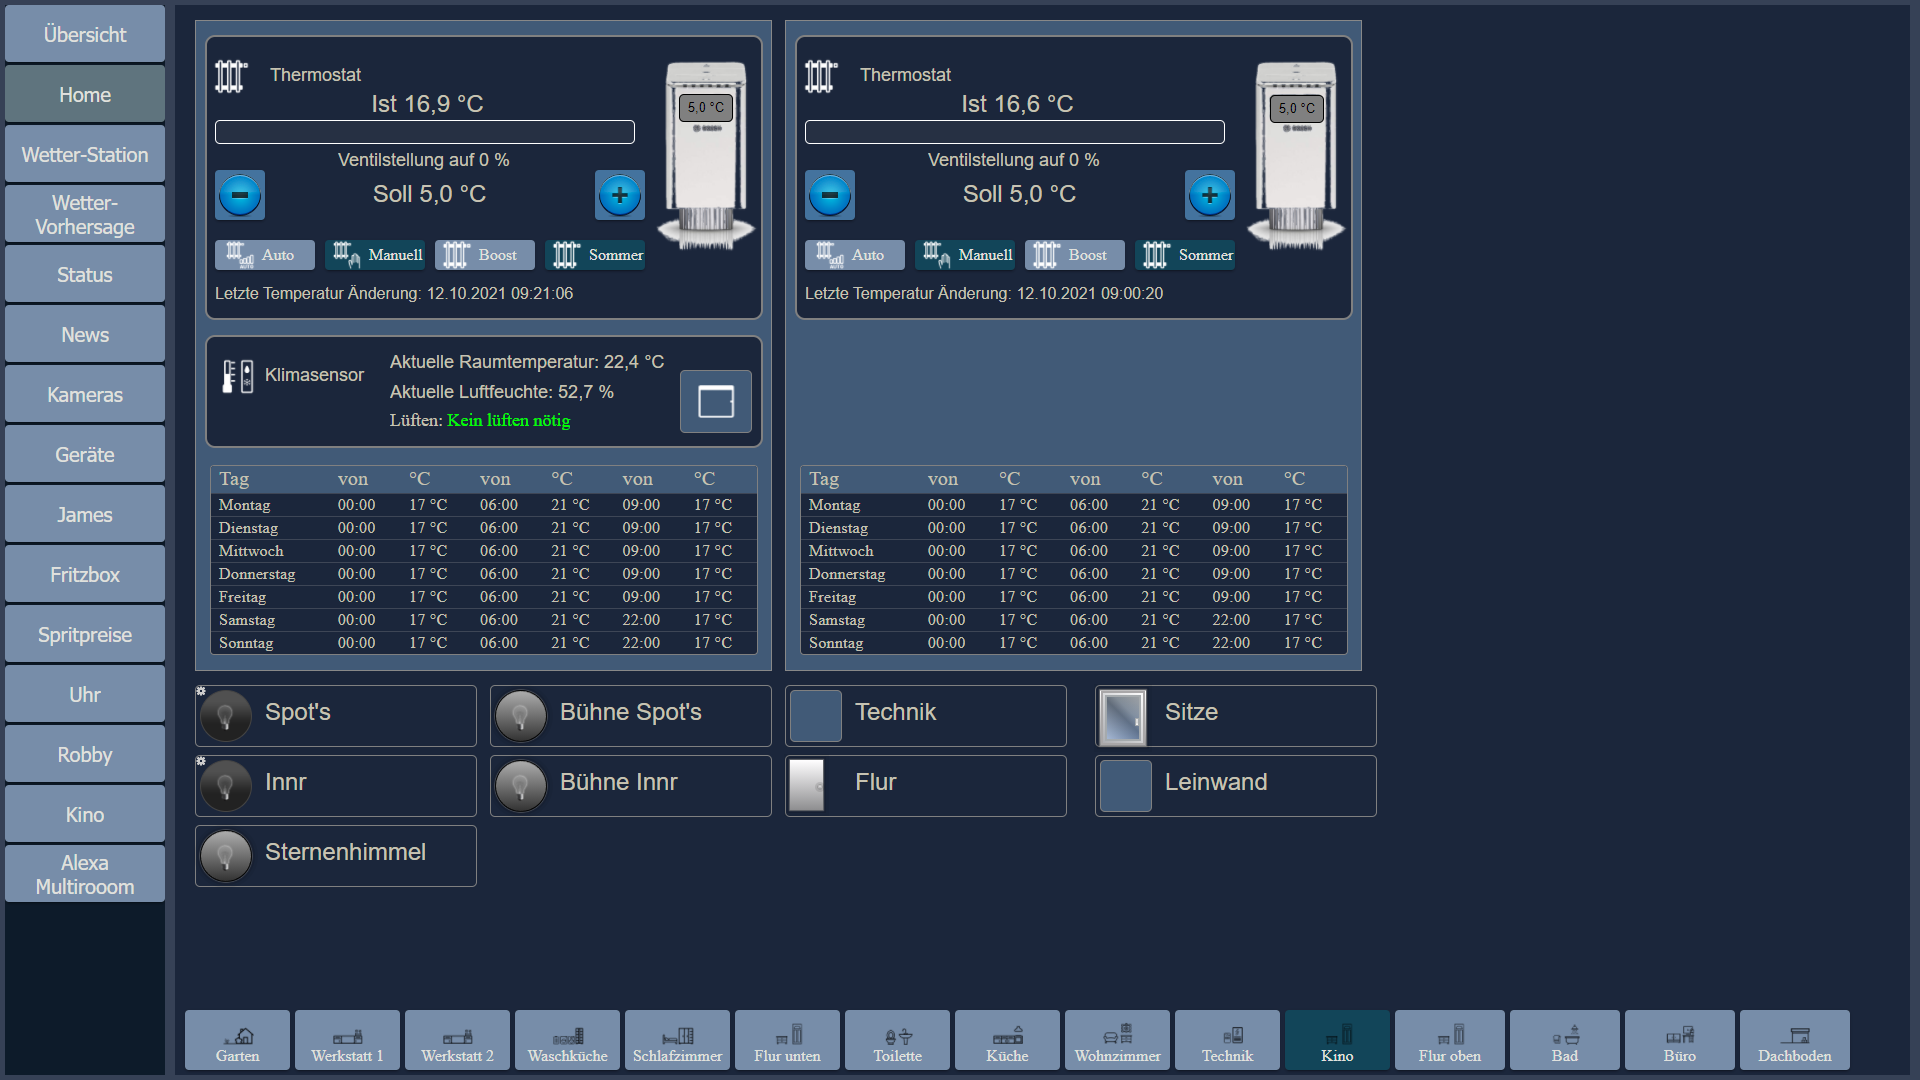This screenshot has width=1920, height=1080.
Task: Switch to Werkstatt 1 room tab
Action: (x=347, y=1040)
